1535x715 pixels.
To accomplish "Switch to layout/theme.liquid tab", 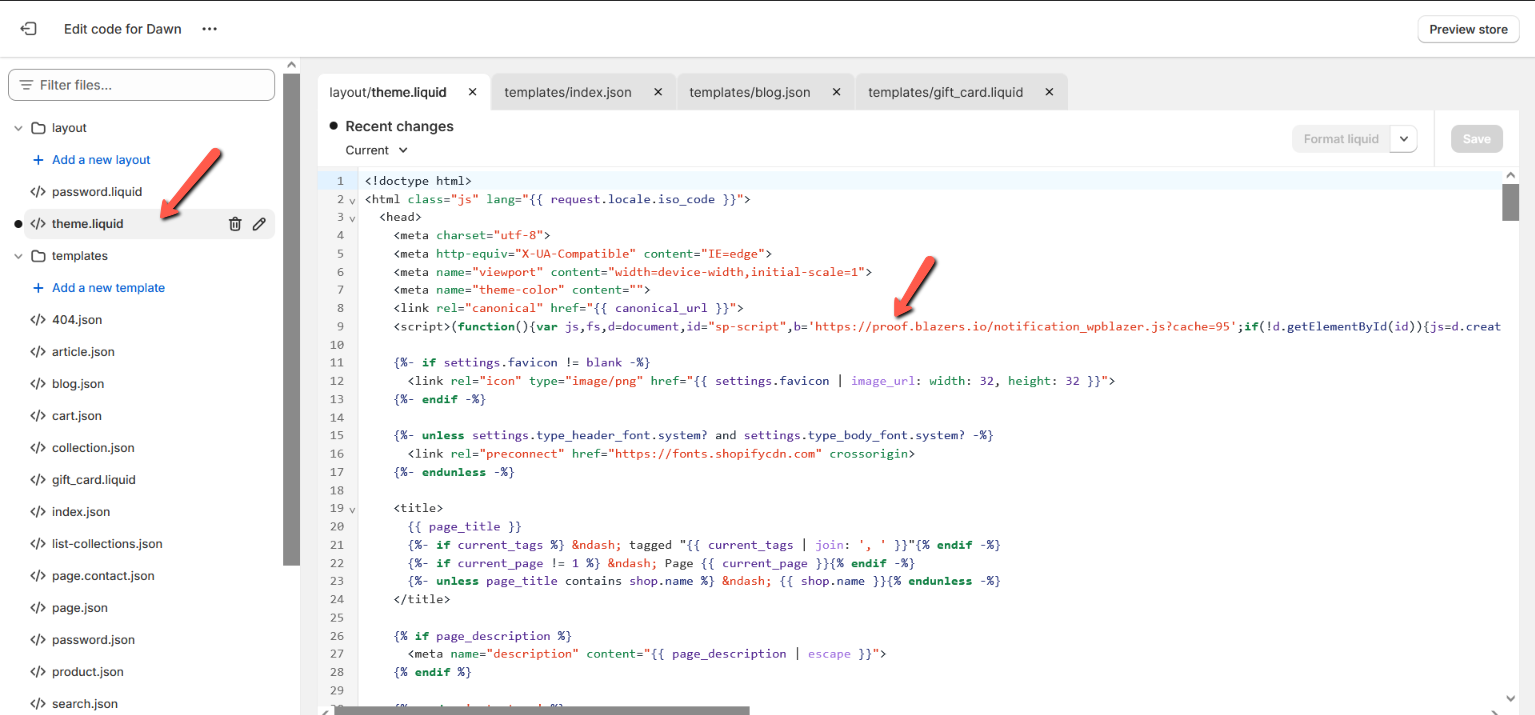I will pyautogui.click(x=388, y=92).
